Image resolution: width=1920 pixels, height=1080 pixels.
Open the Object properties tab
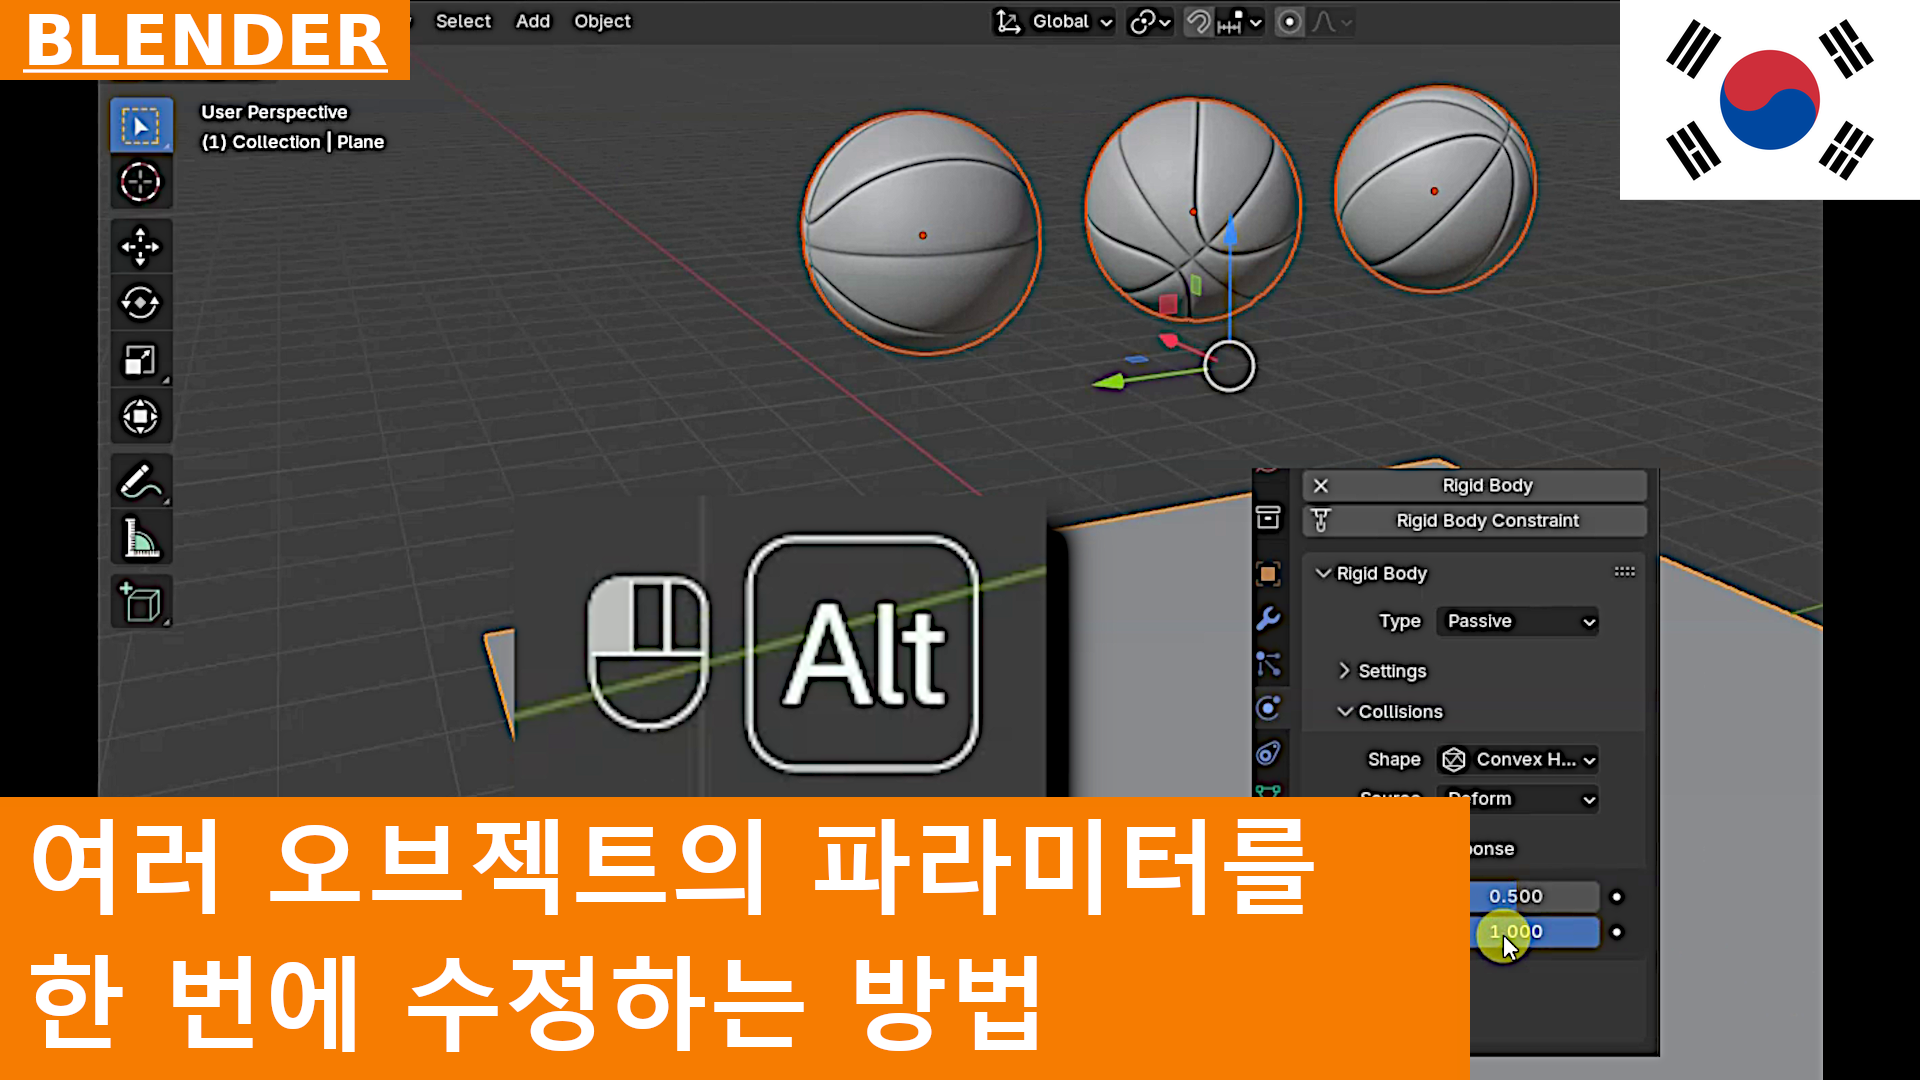click(1268, 573)
